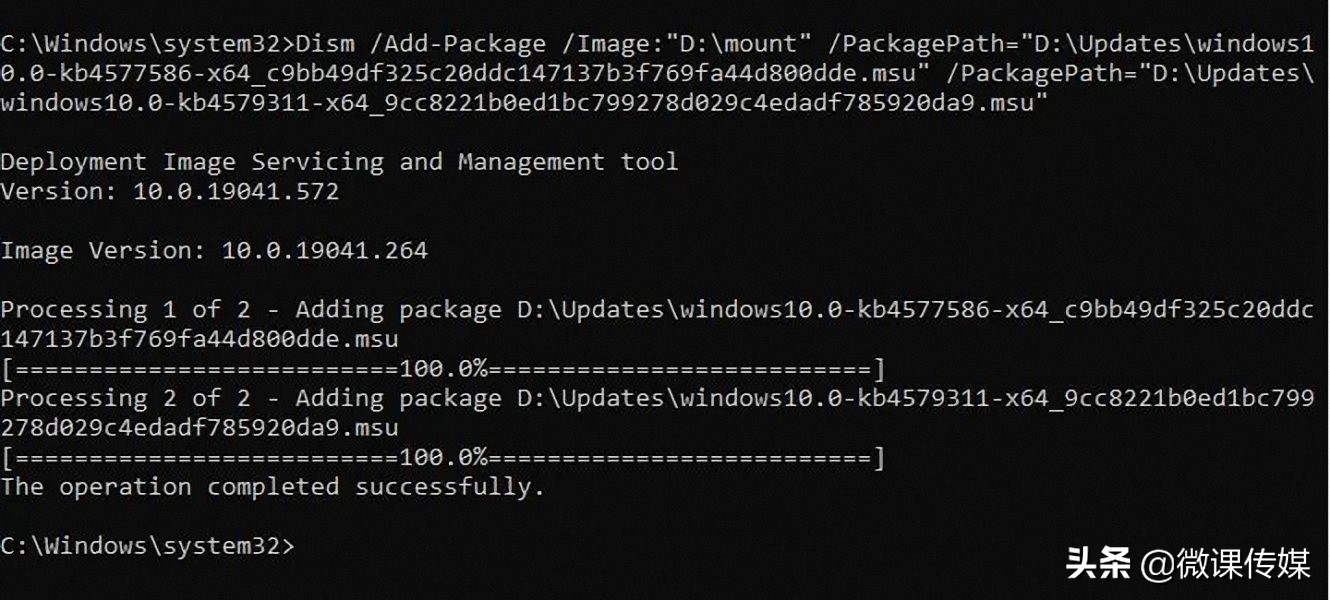Click the 278d029c4edadf785920da9.msu output line
1330x600 pixels.
(199, 428)
